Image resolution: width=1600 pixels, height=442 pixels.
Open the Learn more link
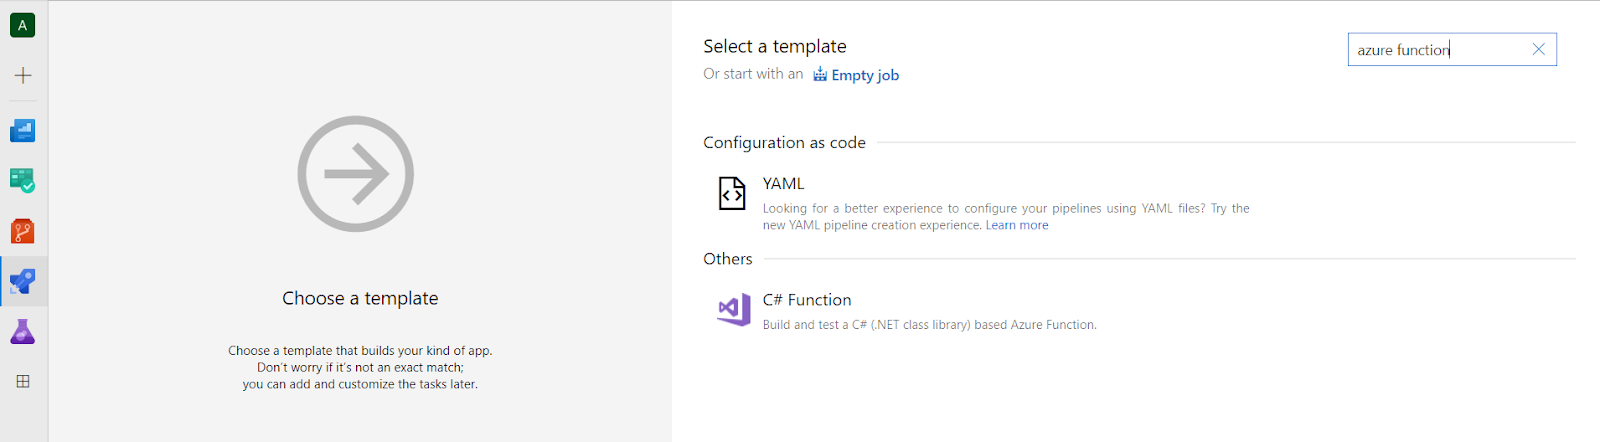[x=1017, y=225]
